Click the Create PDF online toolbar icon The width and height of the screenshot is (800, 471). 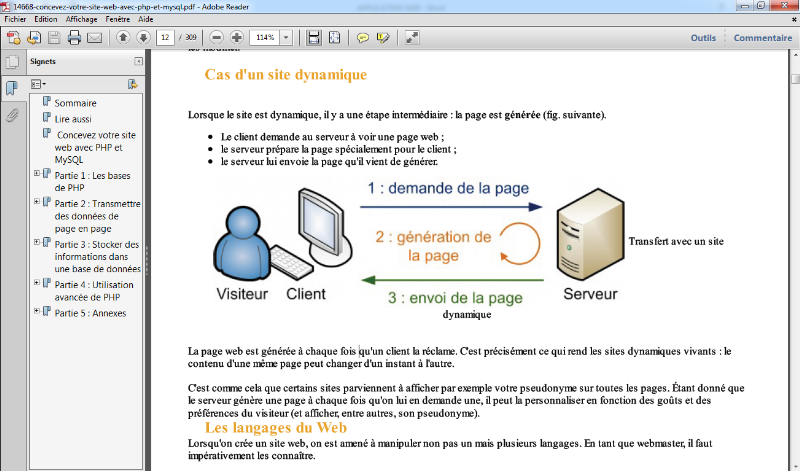click(13, 38)
